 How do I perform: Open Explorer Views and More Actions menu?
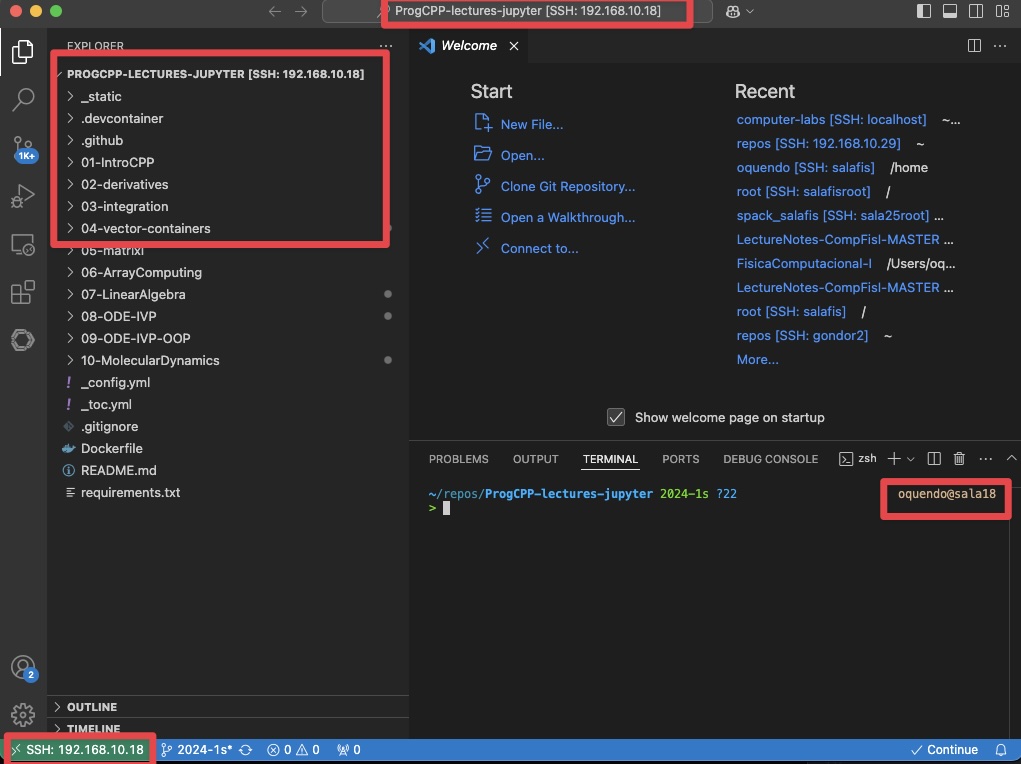(x=385, y=46)
